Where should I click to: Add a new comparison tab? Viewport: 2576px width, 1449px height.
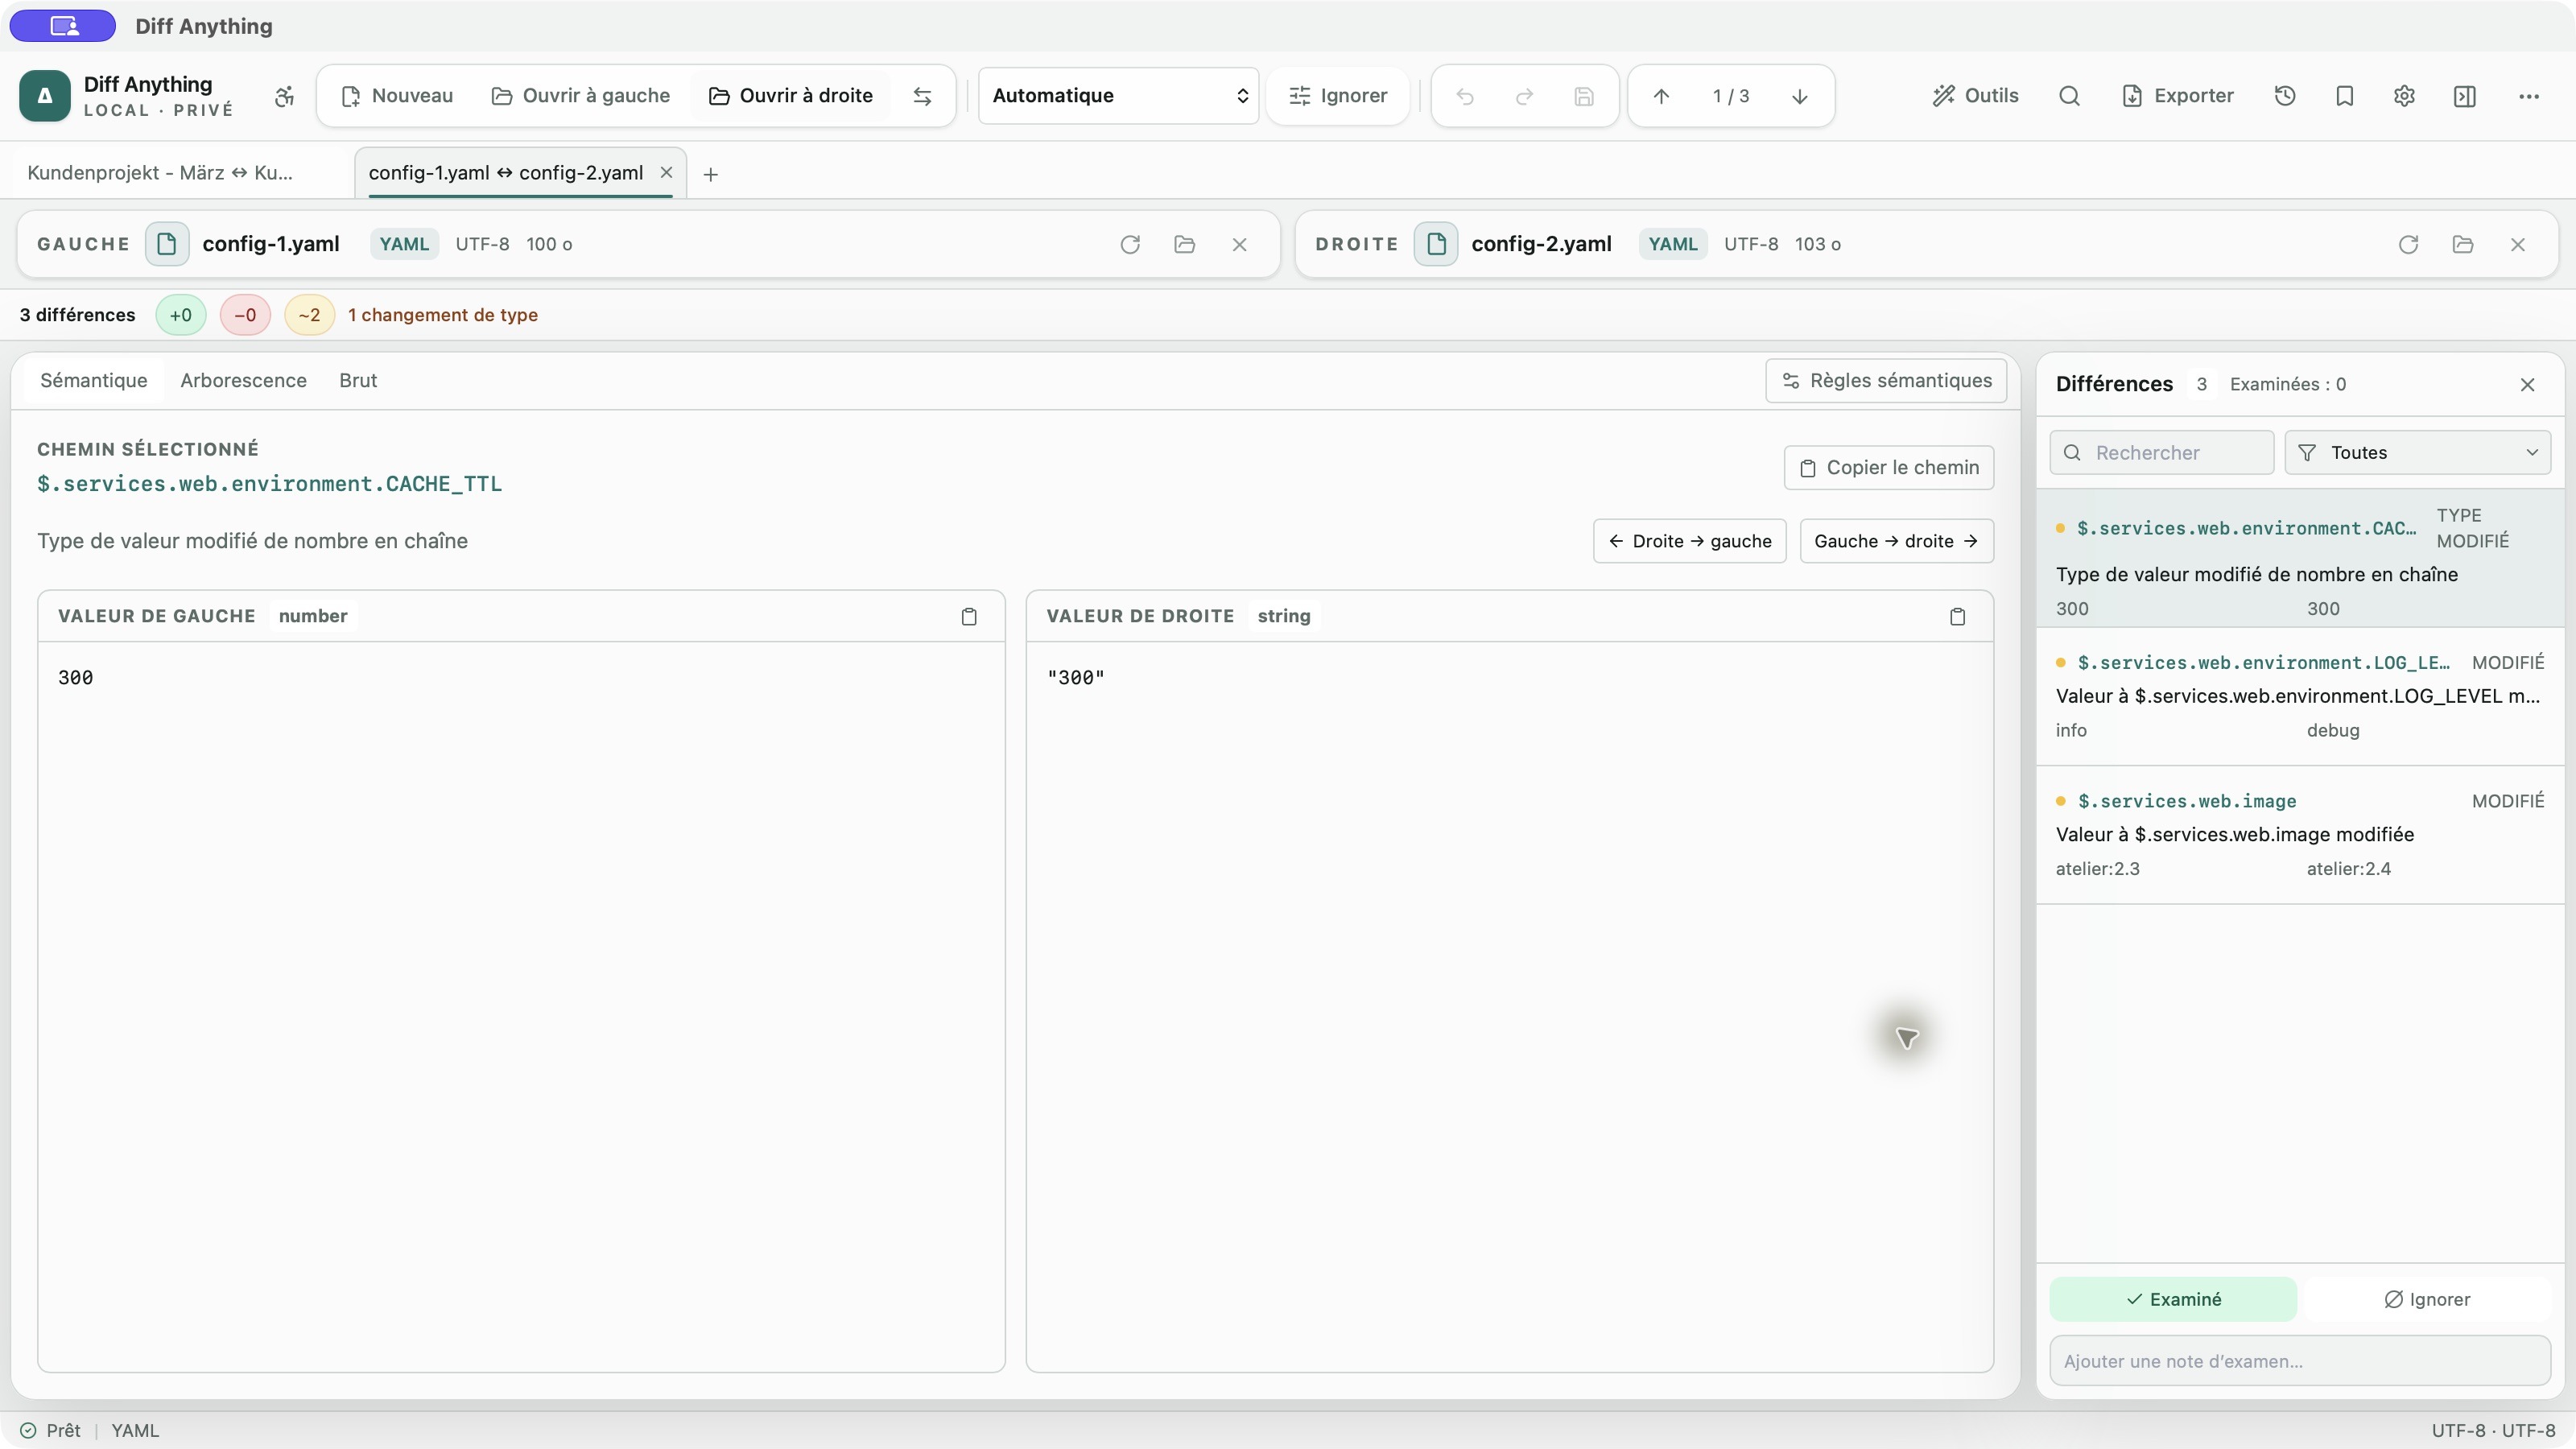pyautogui.click(x=711, y=174)
